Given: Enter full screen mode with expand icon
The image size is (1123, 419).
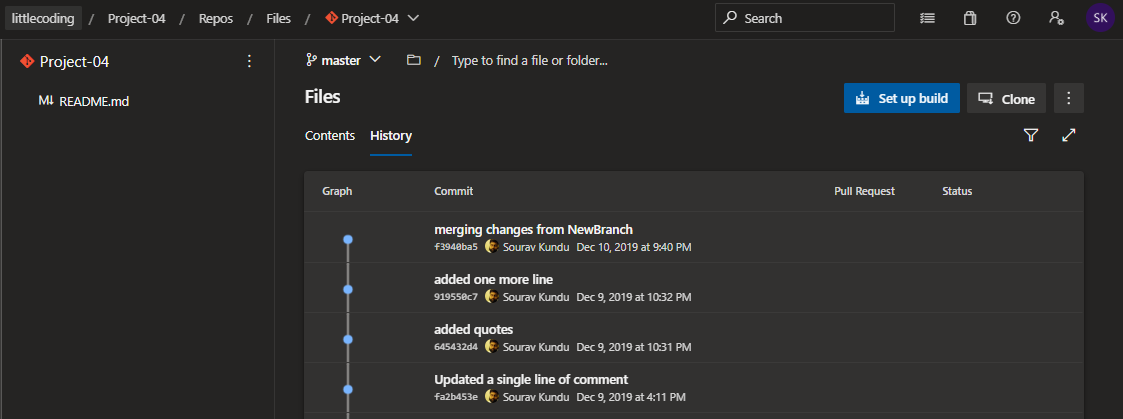Looking at the screenshot, I should click(1068, 135).
